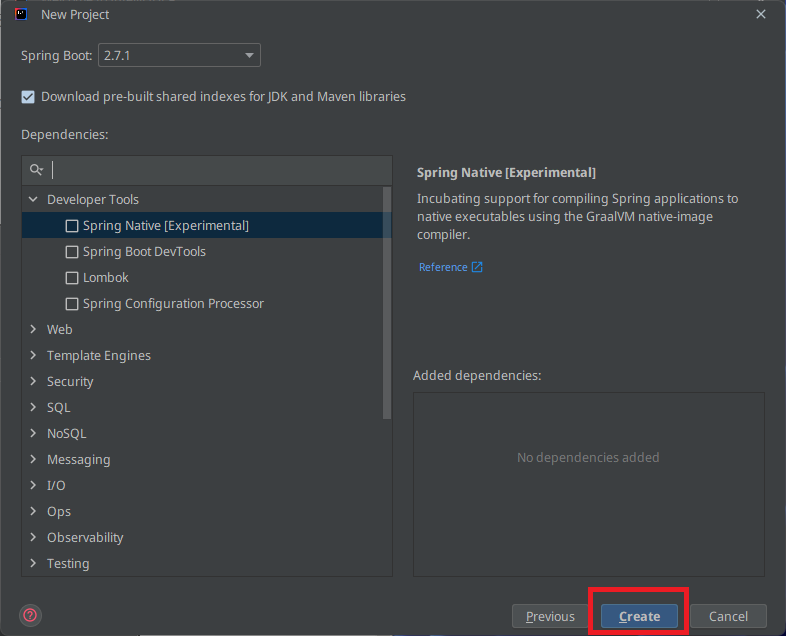Select the SQL category label

click(x=59, y=407)
